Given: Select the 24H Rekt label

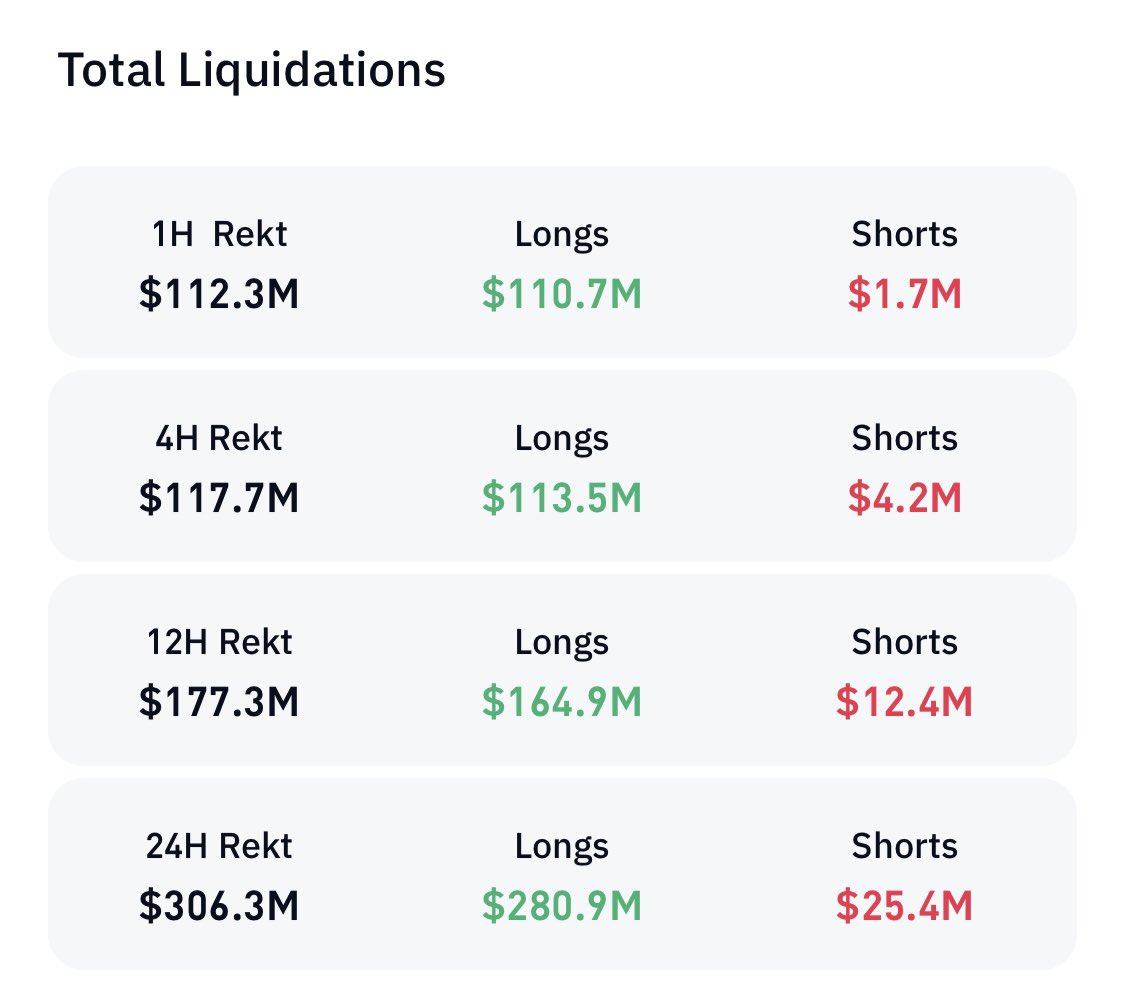Looking at the screenshot, I should (219, 845).
